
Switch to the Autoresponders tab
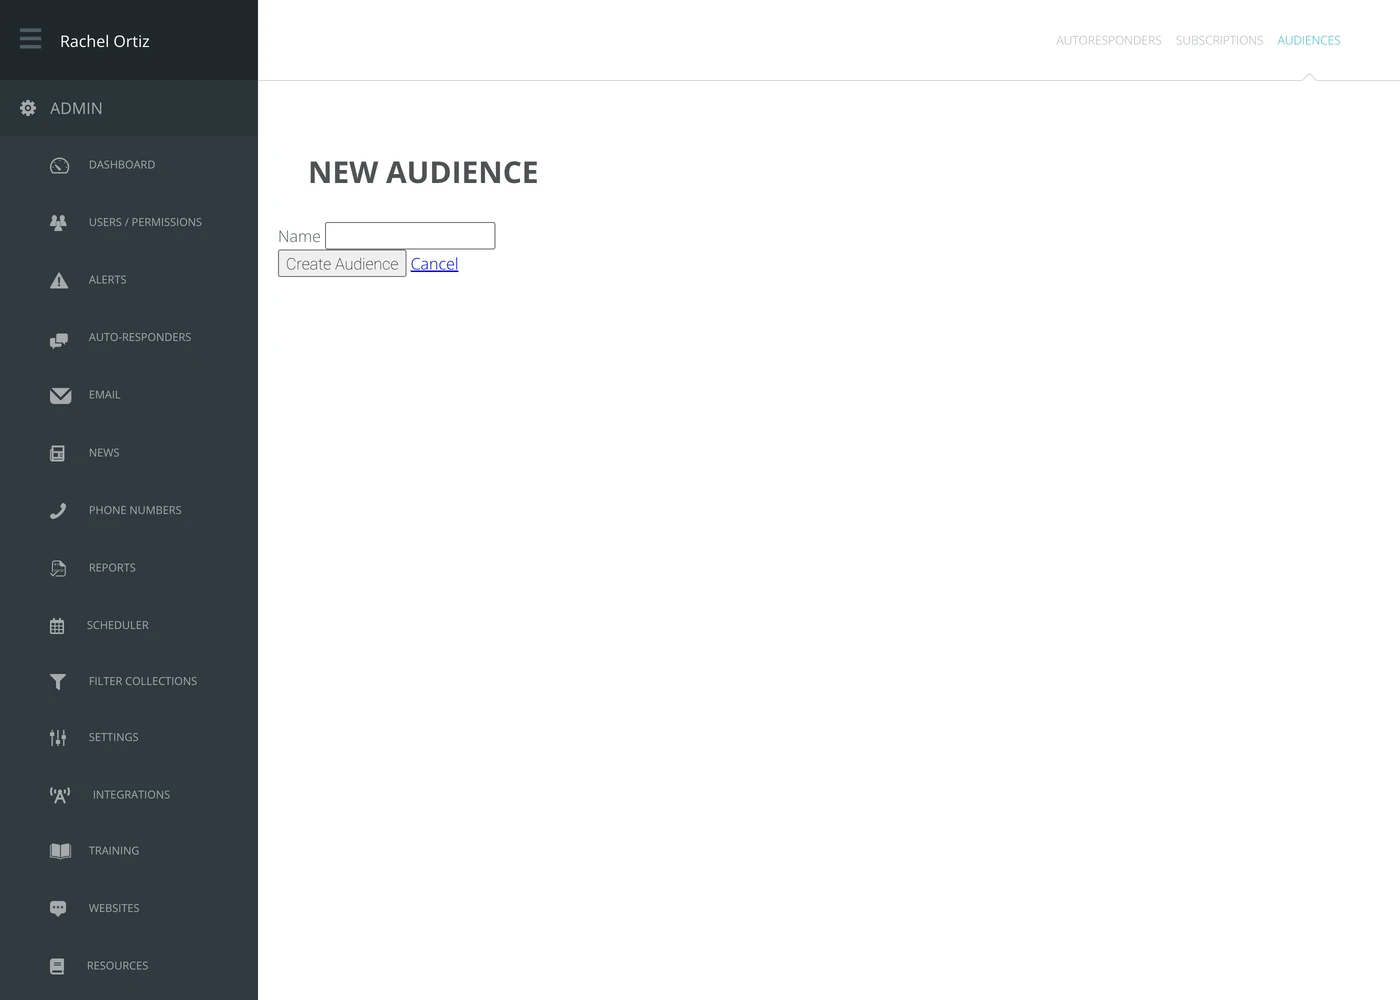pos(1109,41)
